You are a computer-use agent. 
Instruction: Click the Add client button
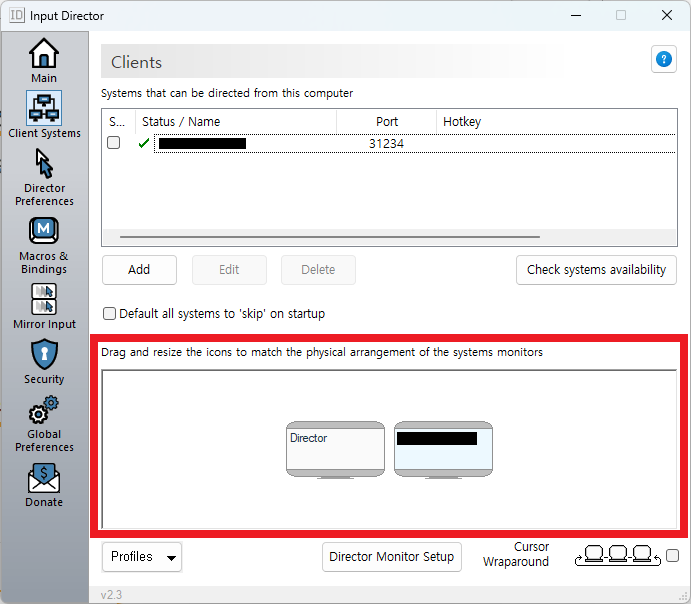pos(139,270)
